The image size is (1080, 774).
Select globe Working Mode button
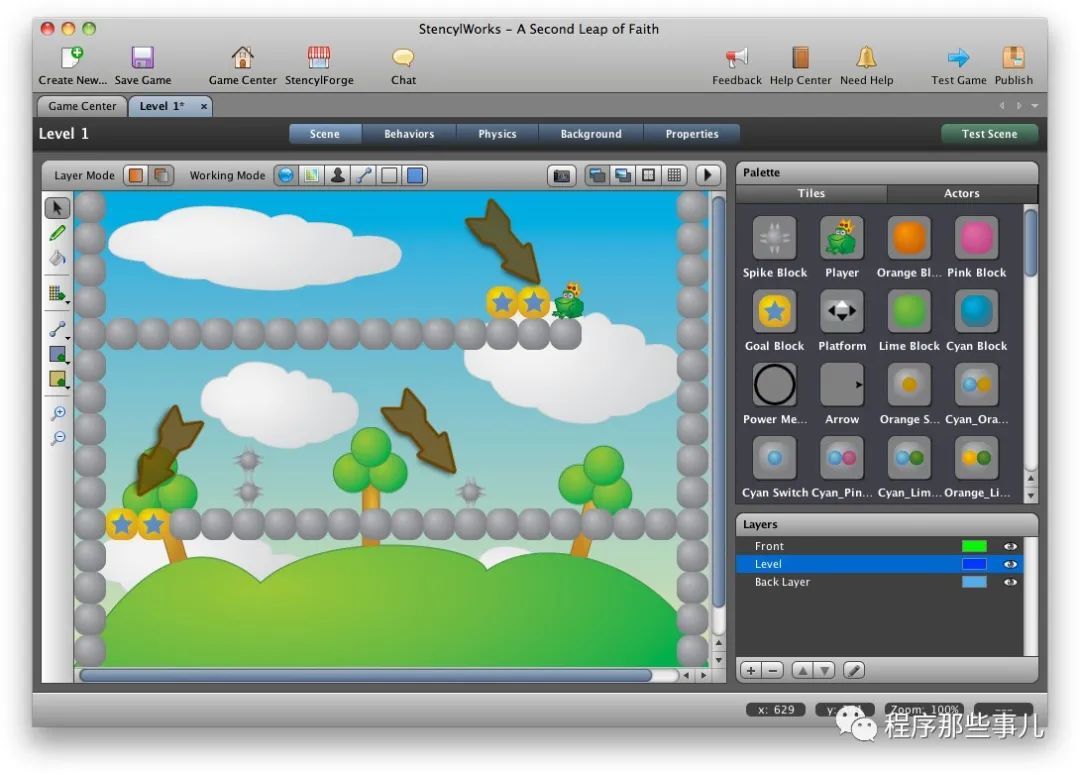286,176
